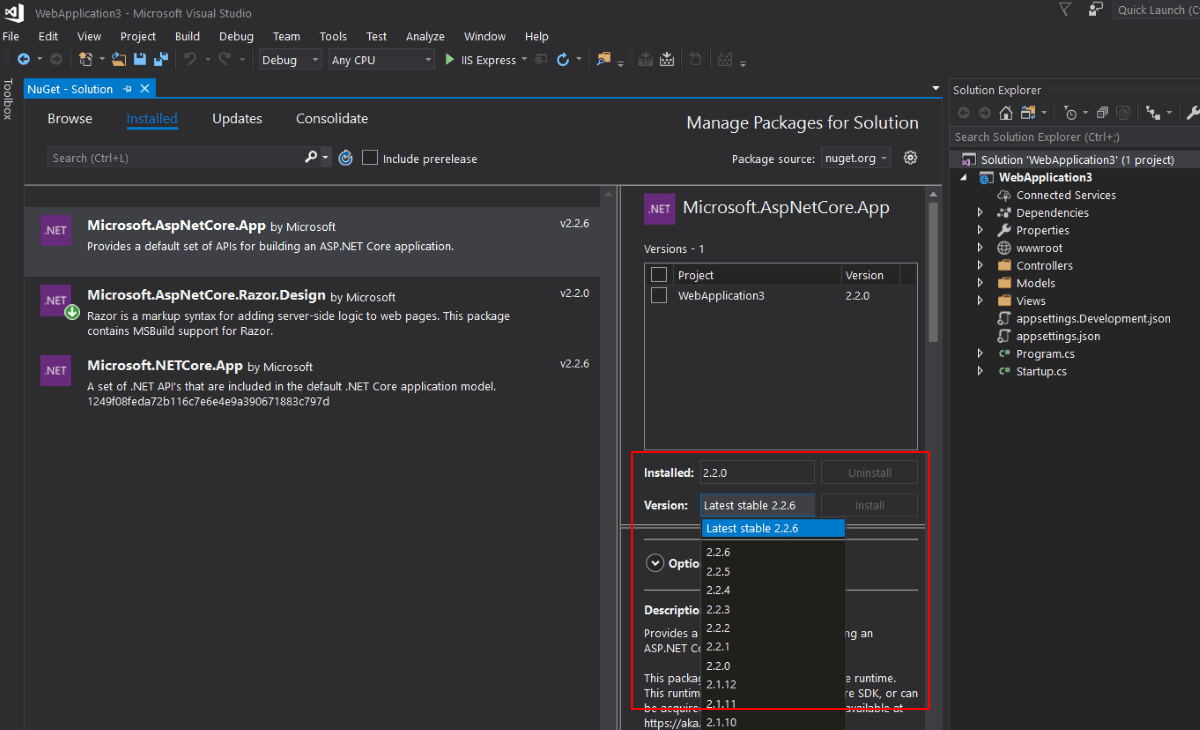Image resolution: width=1200 pixels, height=730 pixels.
Task: Pin the NuGet - Solution tab
Action: click(x=128, y=89)
